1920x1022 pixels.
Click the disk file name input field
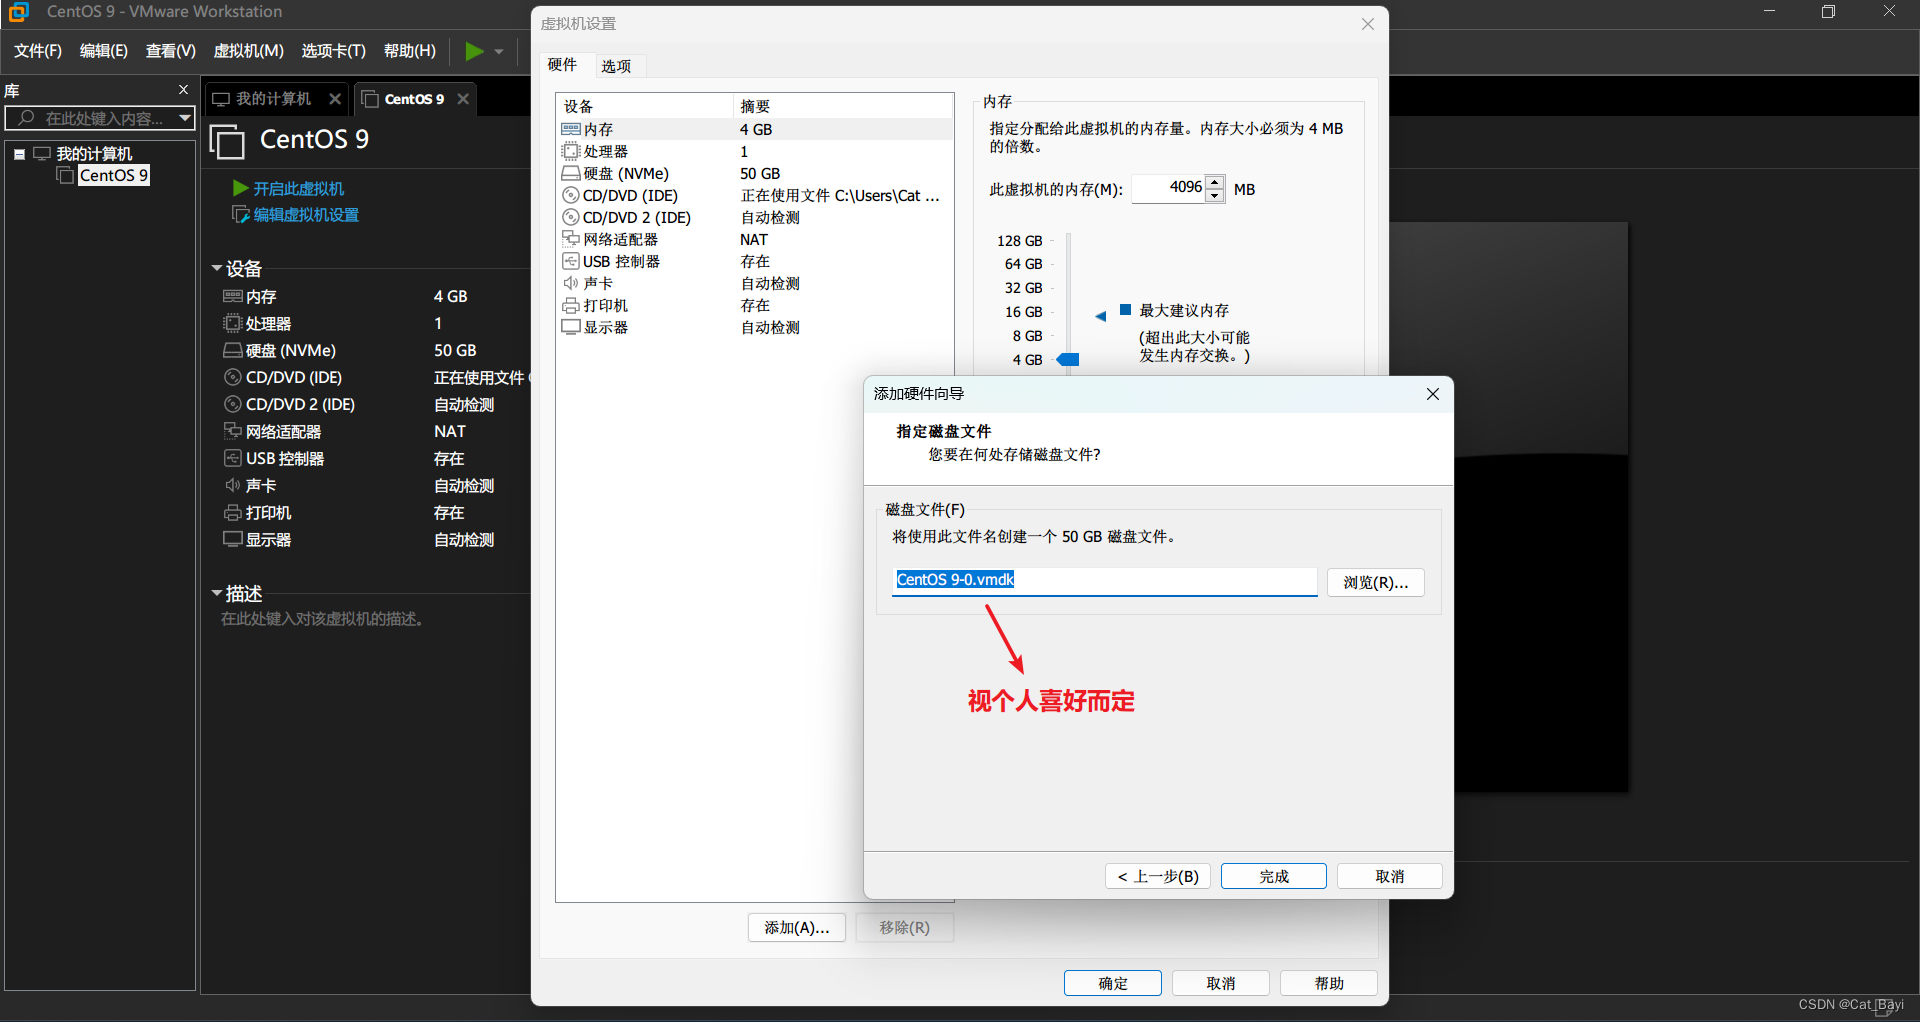(1104, 581)
